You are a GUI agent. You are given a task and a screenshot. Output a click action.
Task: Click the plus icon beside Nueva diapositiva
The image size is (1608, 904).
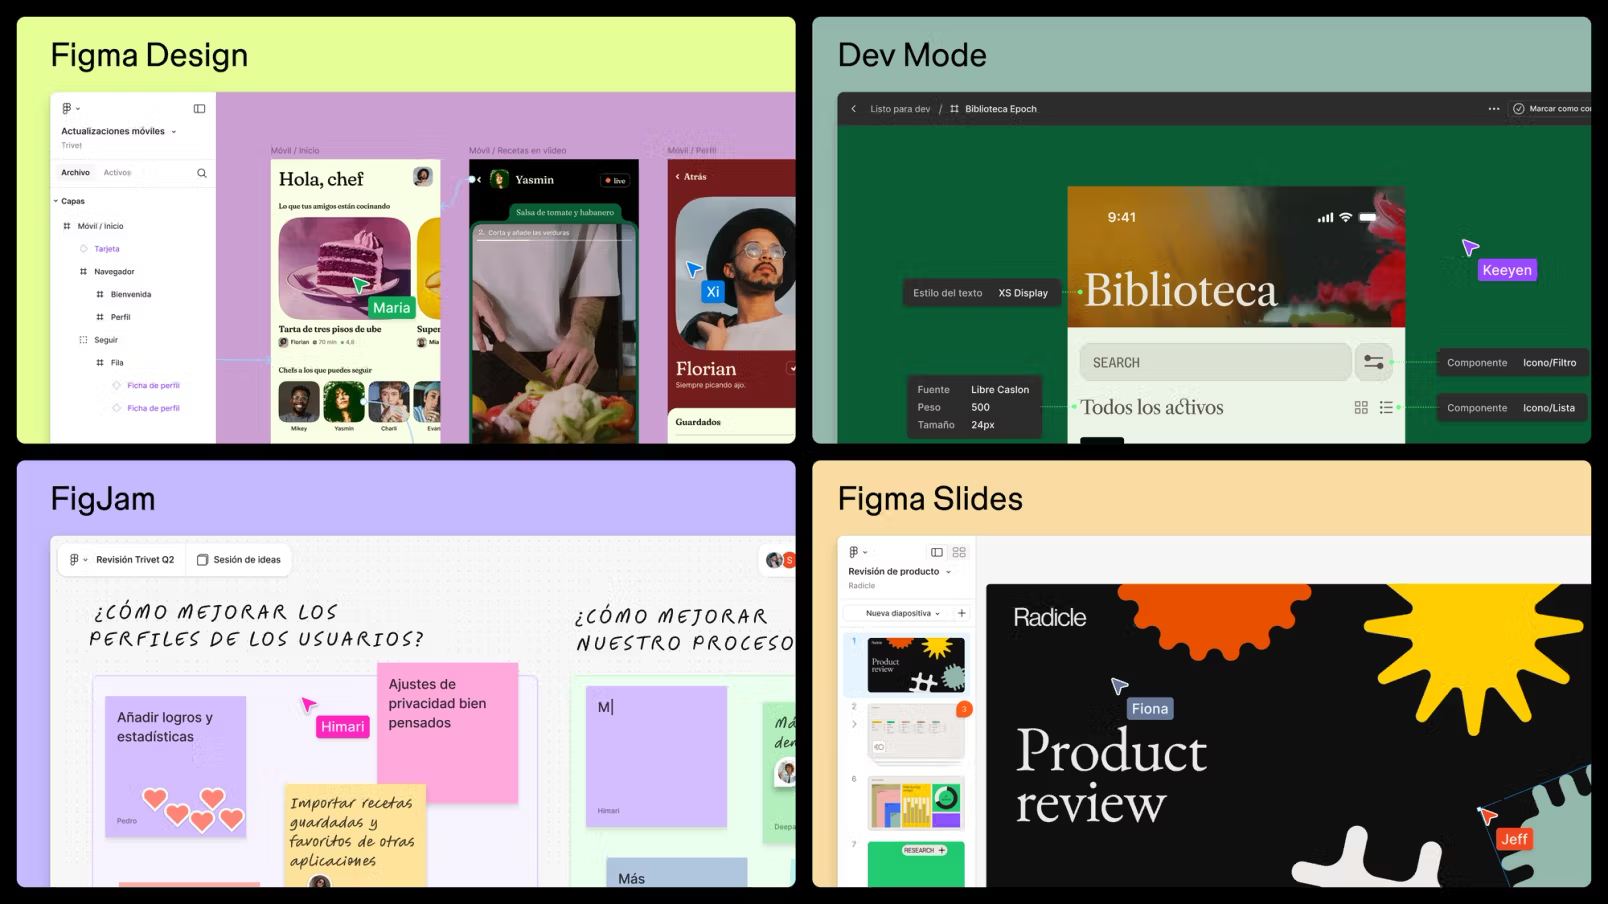tap(961, 613)
